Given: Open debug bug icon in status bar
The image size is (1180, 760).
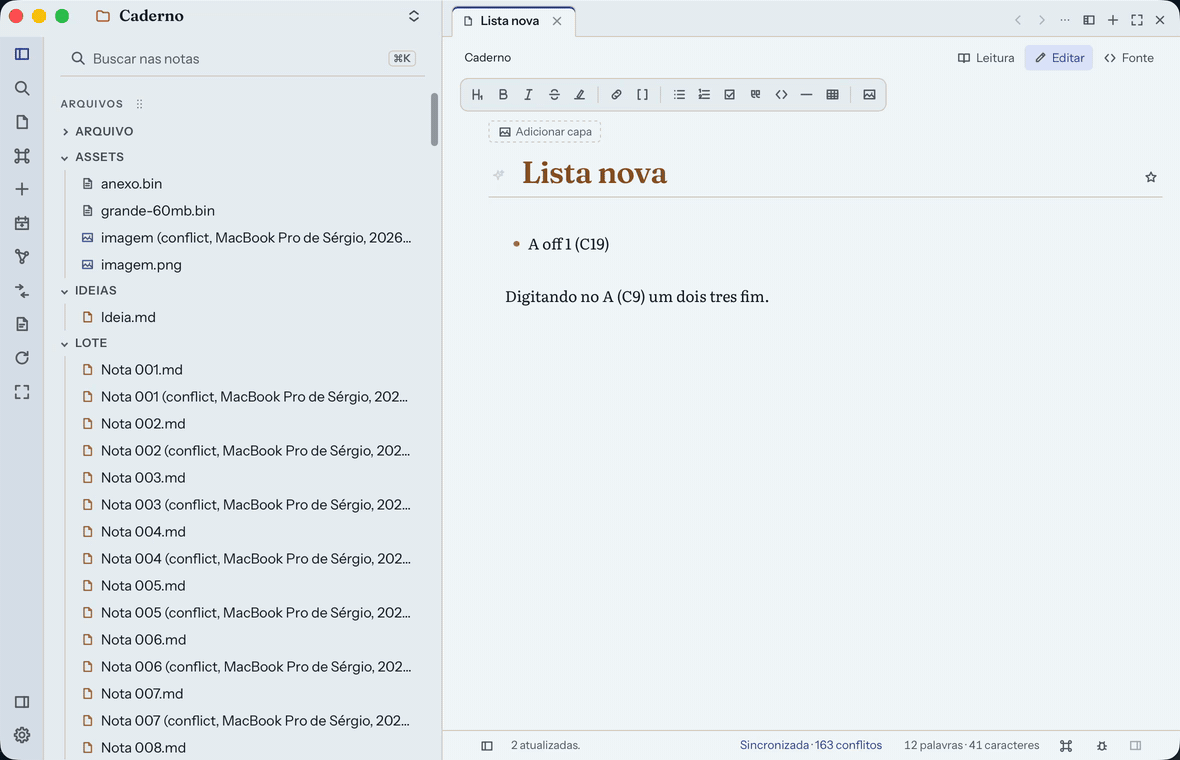Looking at the screenshot, I should click(x=1102, y=746).
